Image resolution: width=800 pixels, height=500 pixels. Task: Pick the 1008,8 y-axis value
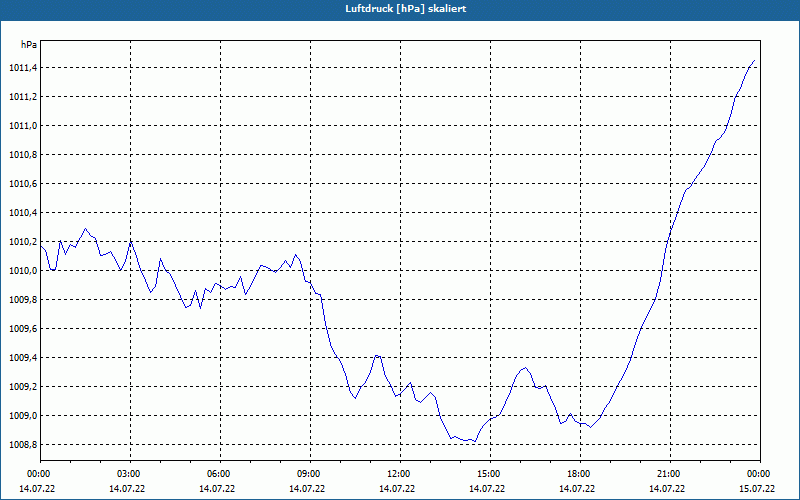pos(22,445)
